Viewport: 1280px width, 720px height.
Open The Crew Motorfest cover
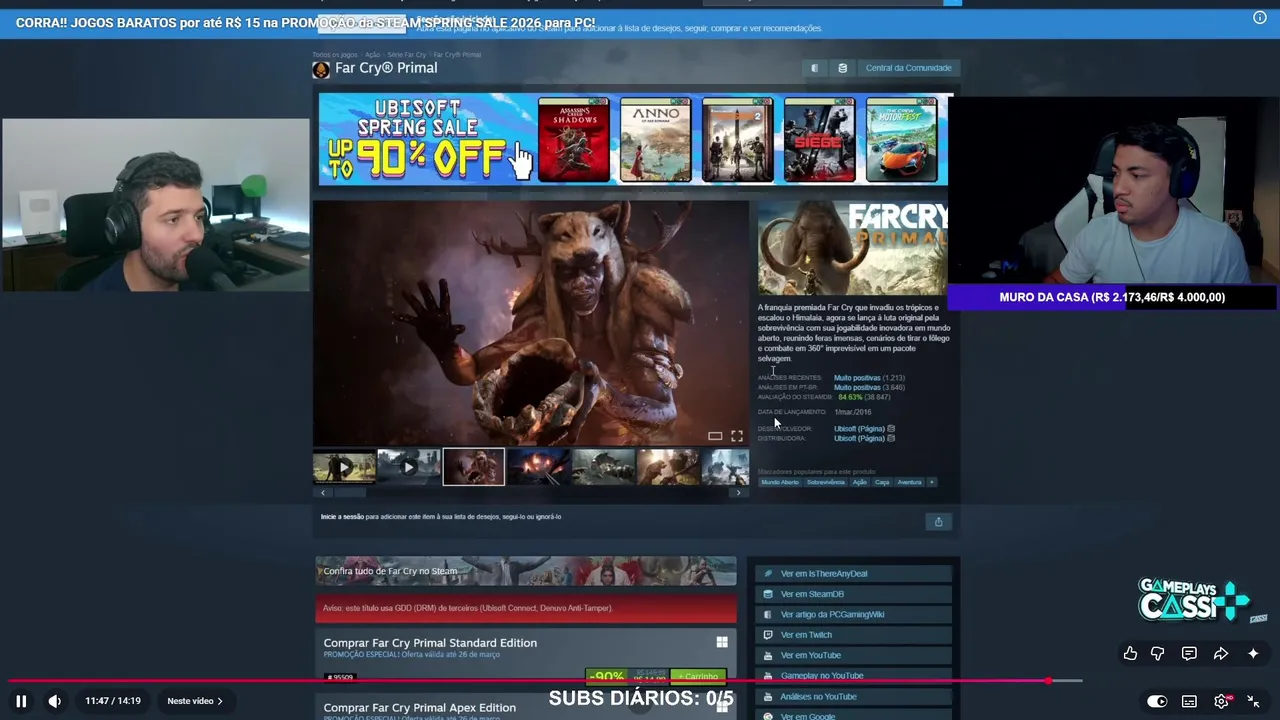click(x=901, y=139)
